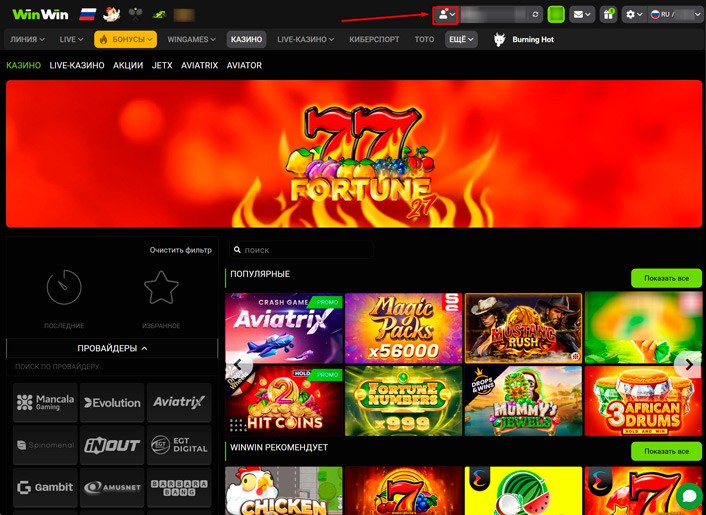Click the Fortune 27 banner
The width and height of the screenshot is (706, 515).
point(354,154)
